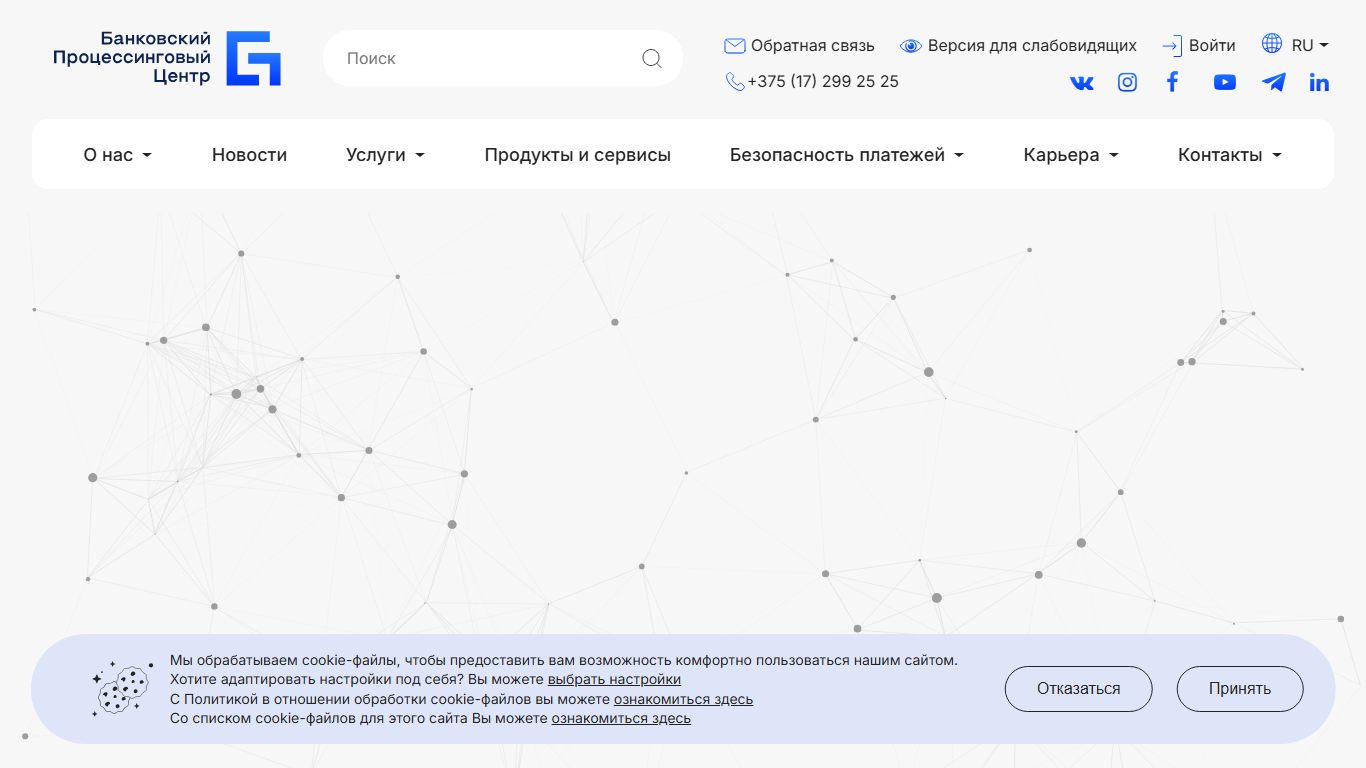Viewport: 1366px width, 768px height.
Task: Click the eye accessibility icon
Action: coord(910,46)
